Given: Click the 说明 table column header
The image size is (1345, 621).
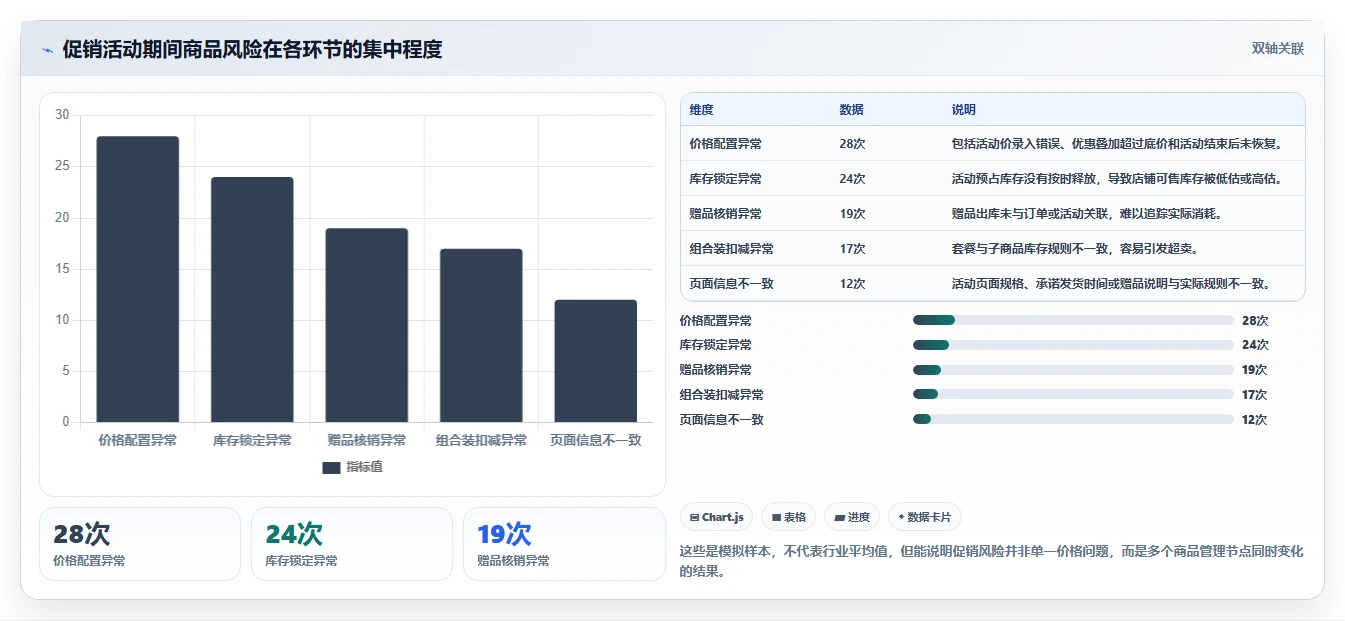Looking at the screenshot, I should coord(963,110).
